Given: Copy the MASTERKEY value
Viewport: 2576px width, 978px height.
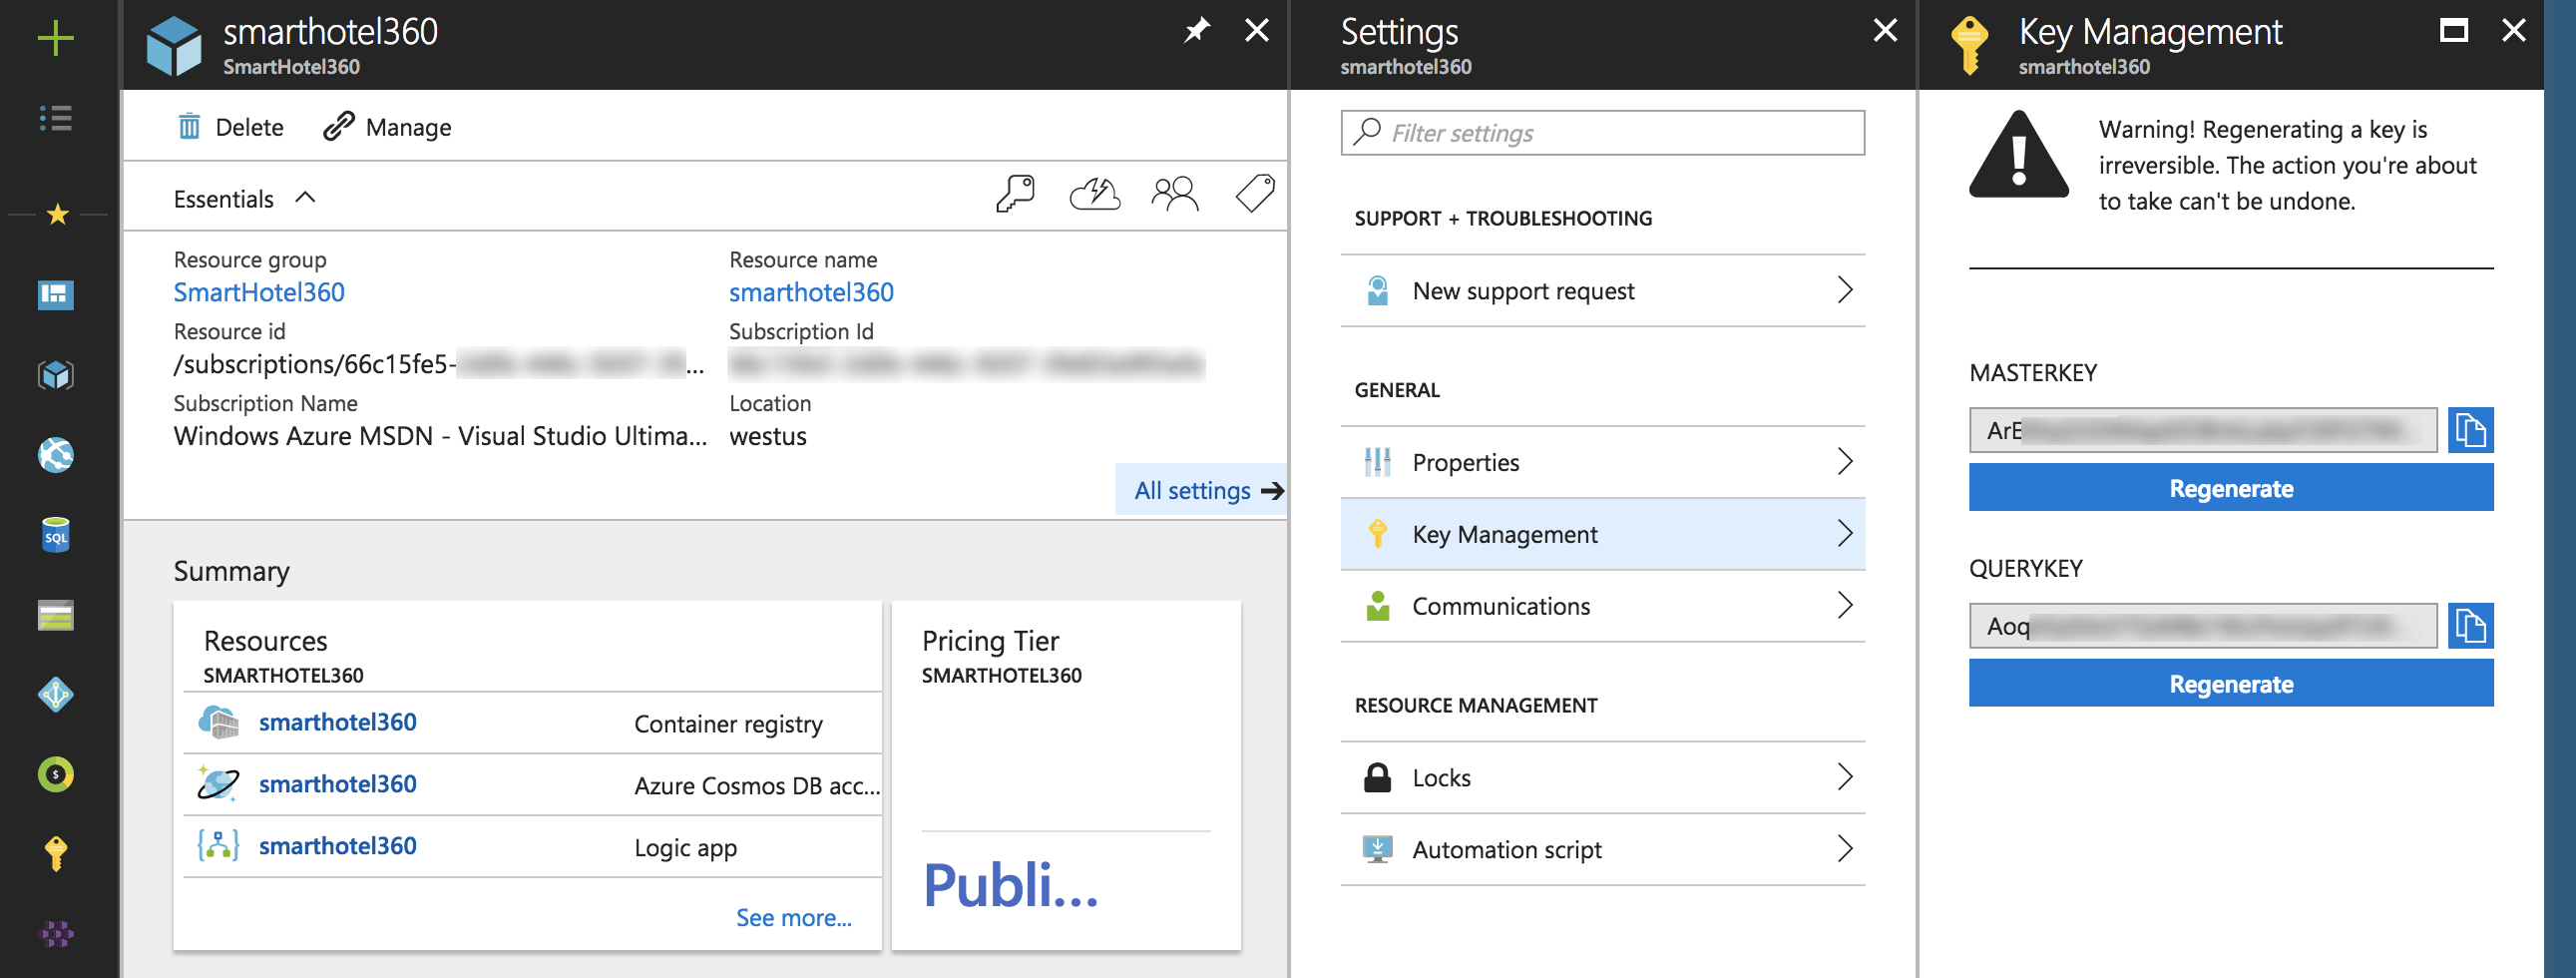Looking at the screenshot, I should pos(2470,430).
